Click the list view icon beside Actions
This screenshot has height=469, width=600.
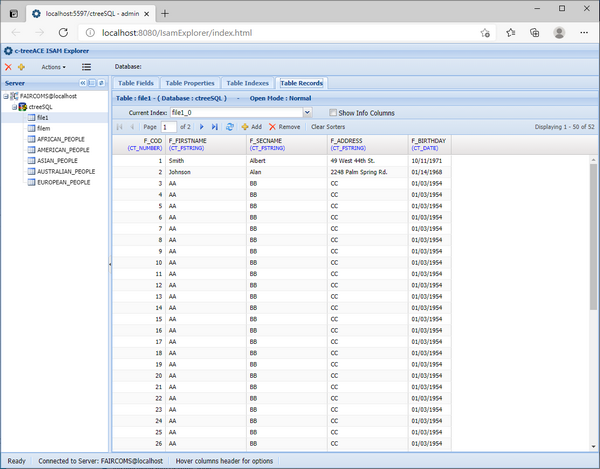[87, 67]
